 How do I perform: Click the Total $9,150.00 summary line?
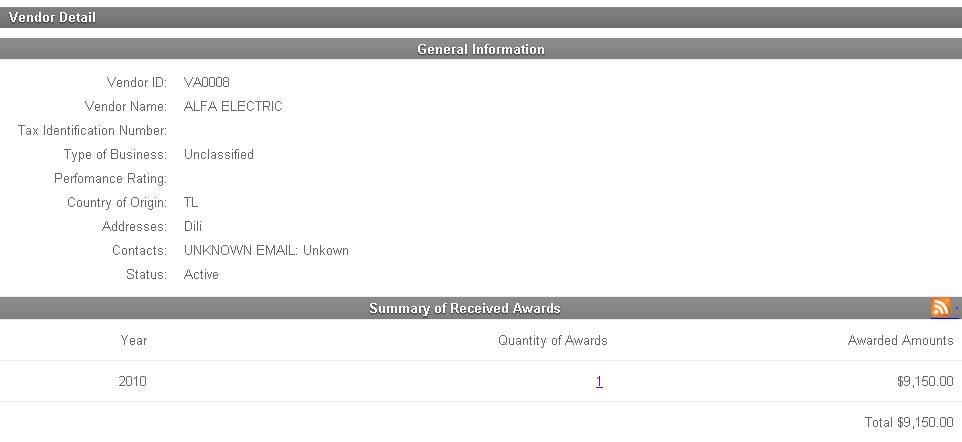(x=901, y=423)
